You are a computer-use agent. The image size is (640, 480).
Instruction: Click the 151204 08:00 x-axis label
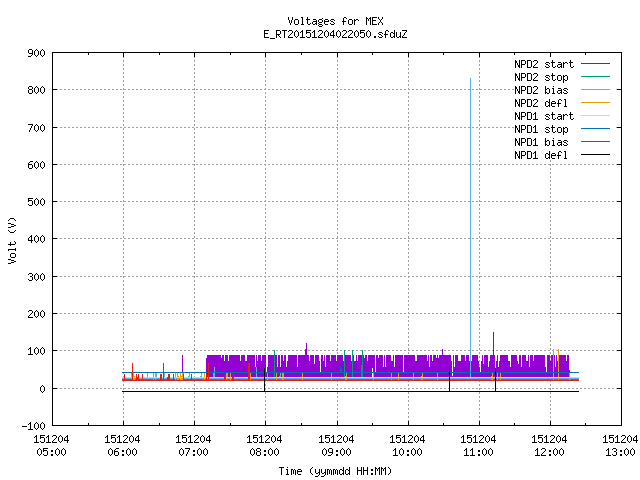pyautogui.click(x=264, y=446)
